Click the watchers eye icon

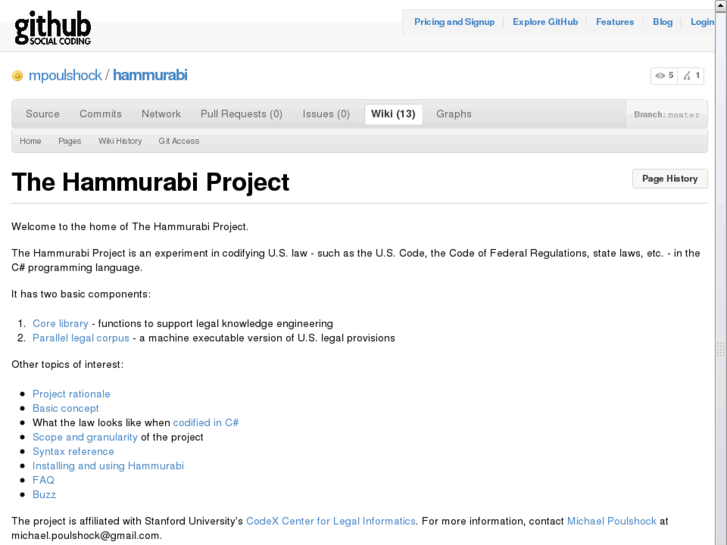(x=660, y=76)
